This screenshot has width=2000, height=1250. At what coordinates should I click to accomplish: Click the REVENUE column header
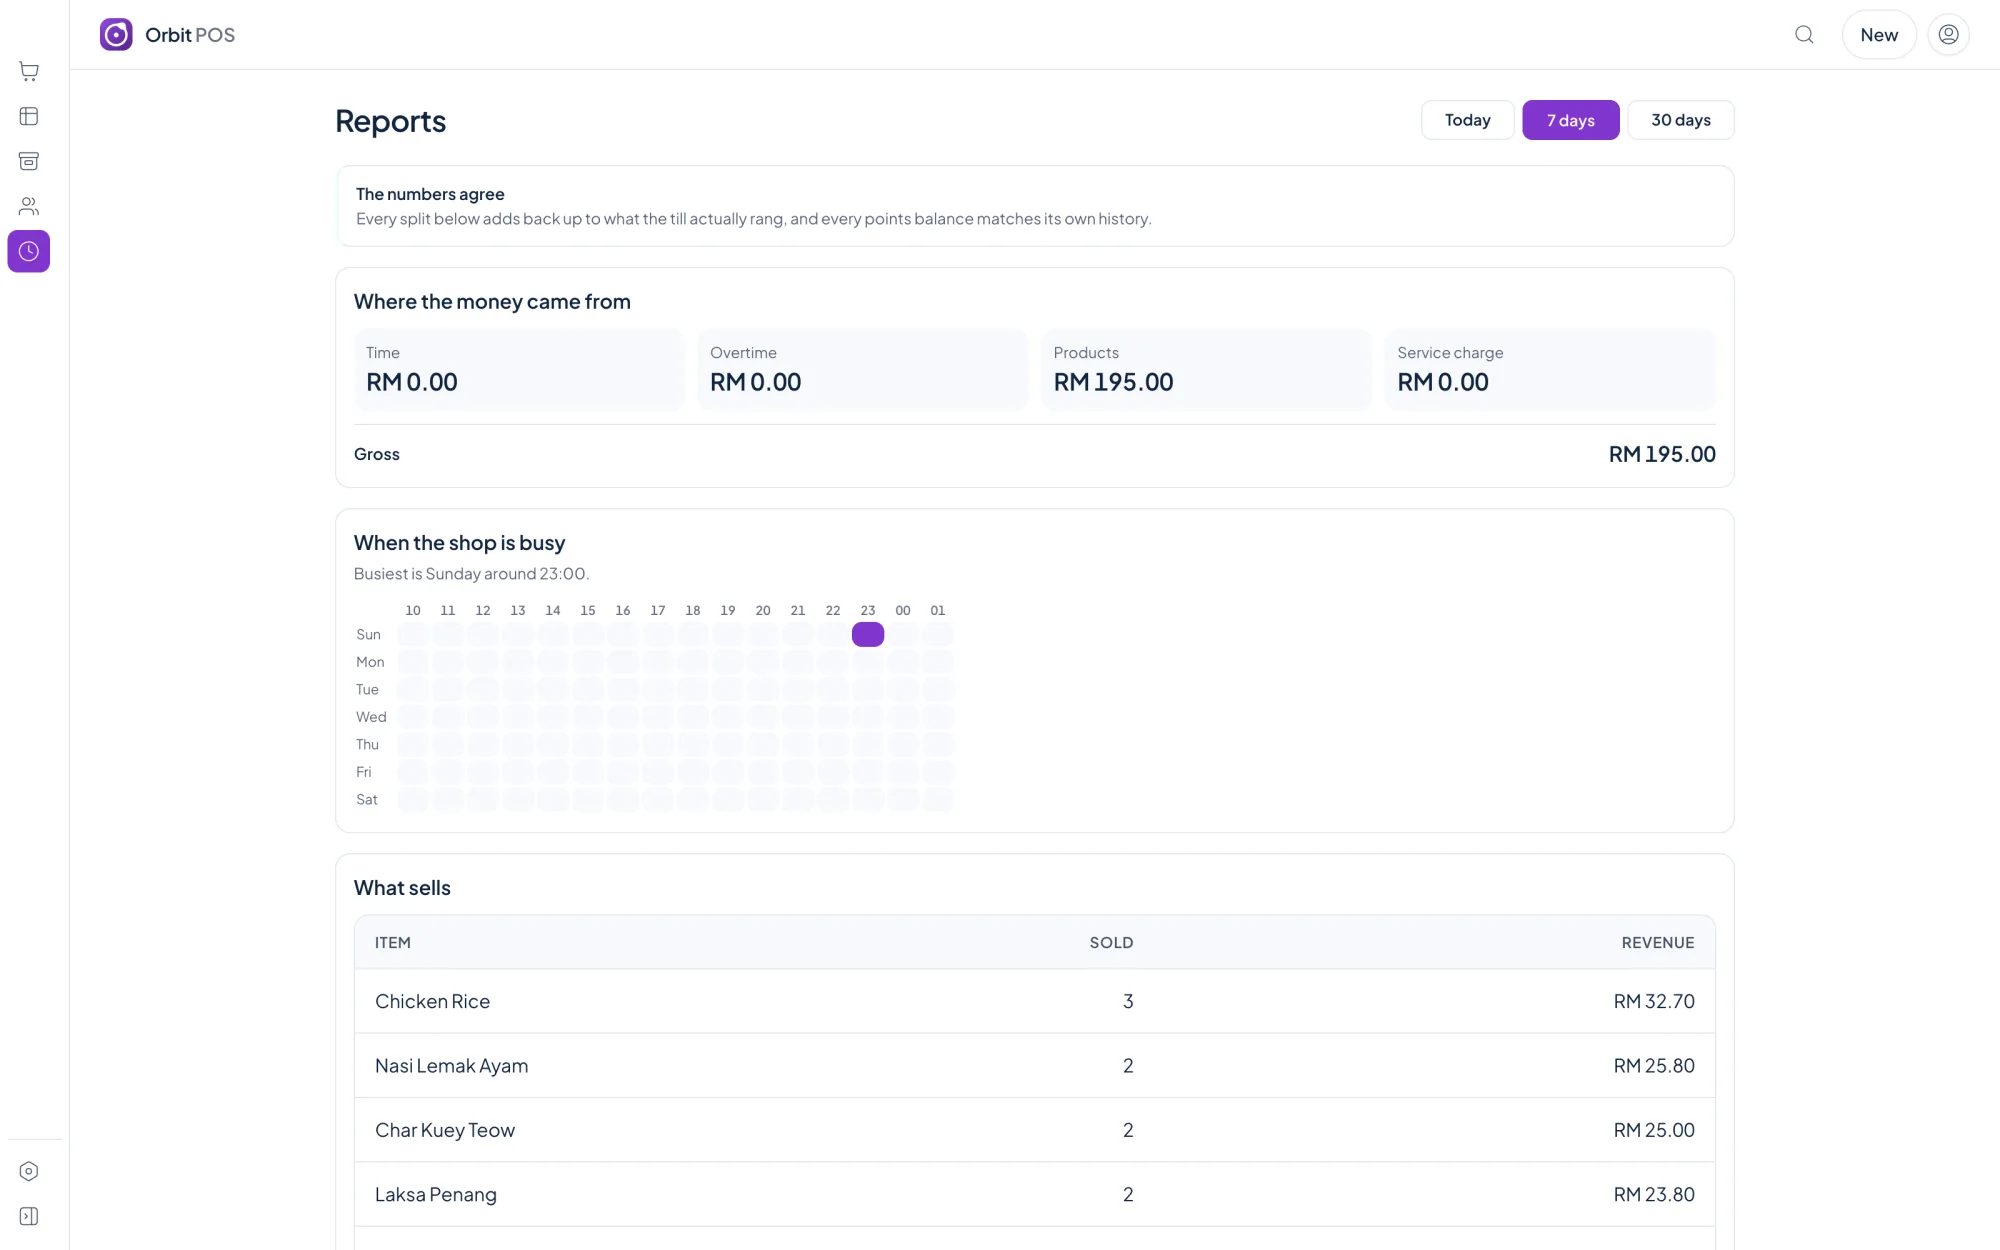tap(1657, 943)
